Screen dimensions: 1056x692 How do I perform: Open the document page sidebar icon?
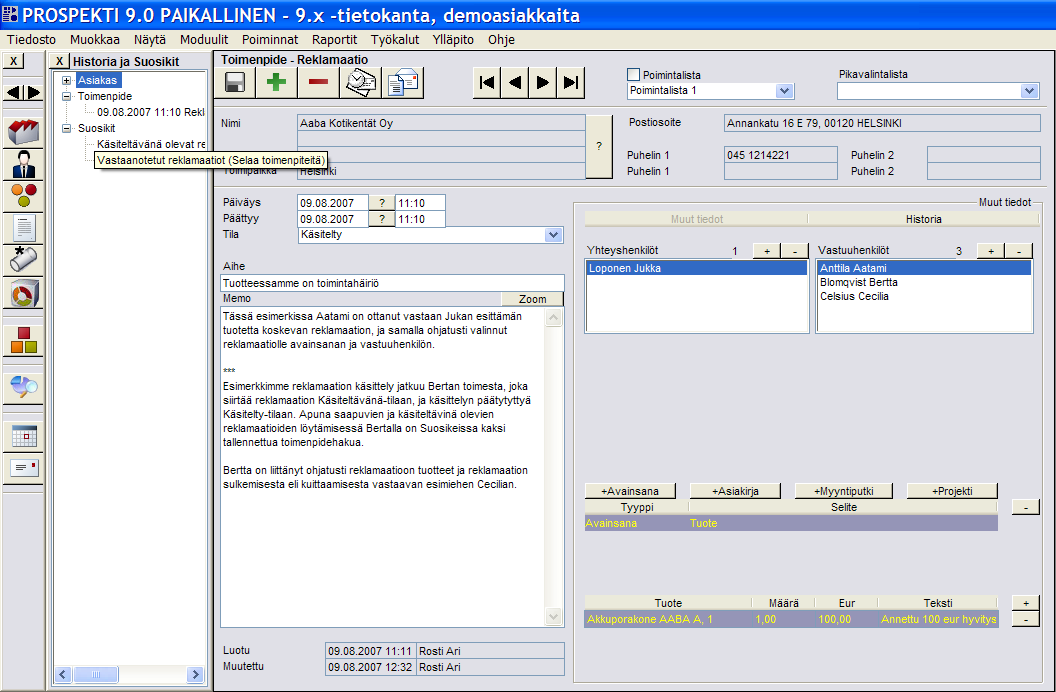(24, 228)
